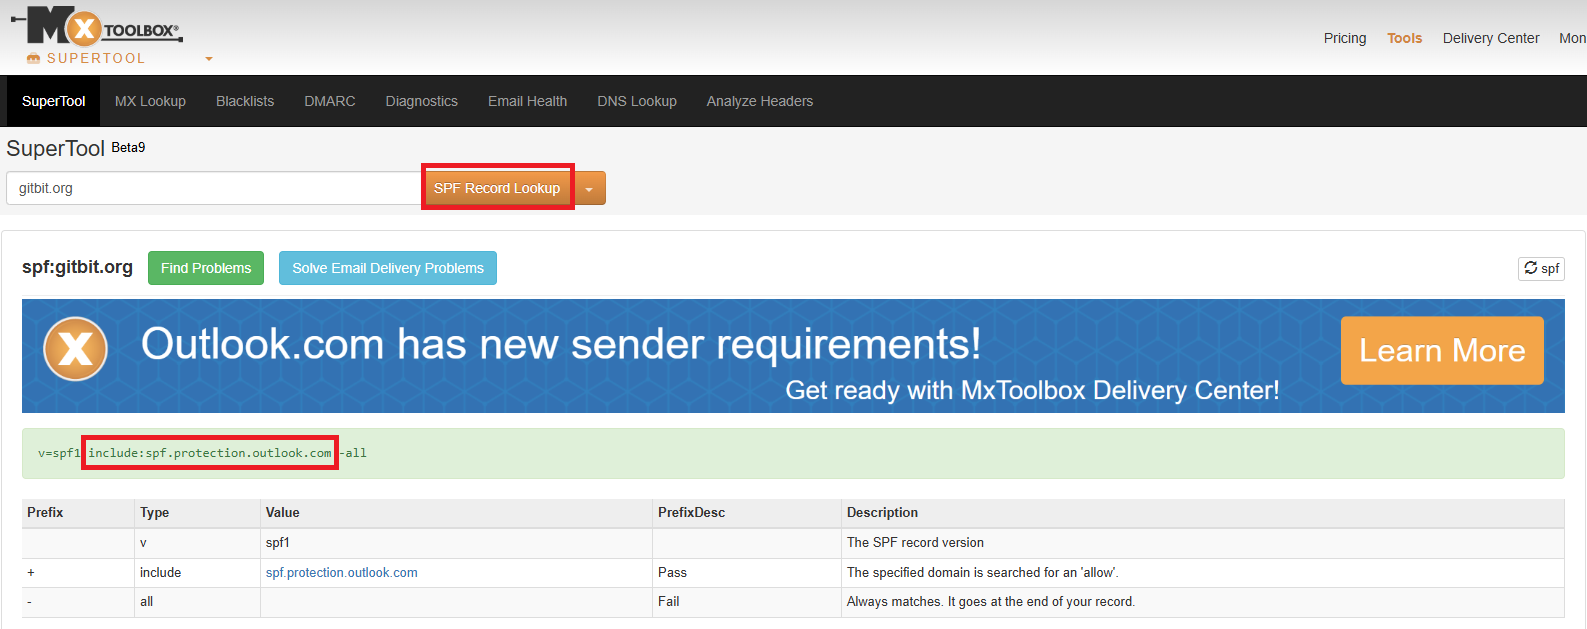Click the MxToolbox logo
This screenshot has height=629, width=1587.
[x=97, y=27]
